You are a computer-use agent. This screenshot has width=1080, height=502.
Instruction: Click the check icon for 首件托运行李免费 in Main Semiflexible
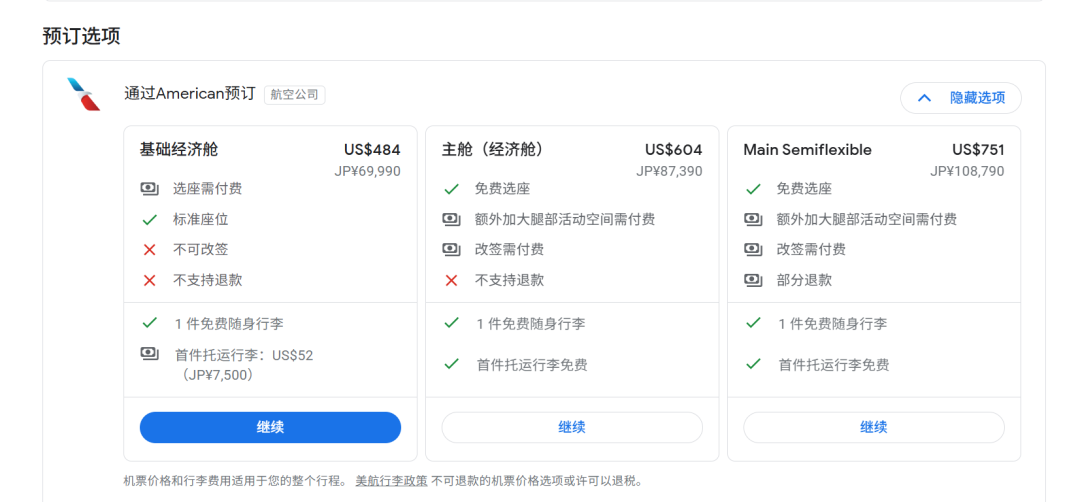(x=753, y=364)
